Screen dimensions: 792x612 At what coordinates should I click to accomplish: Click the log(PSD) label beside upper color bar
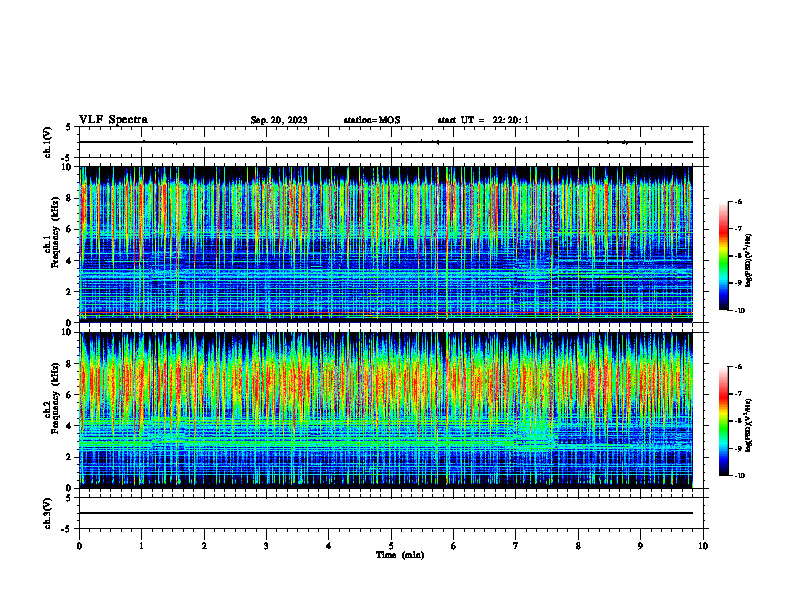(749, 261)
